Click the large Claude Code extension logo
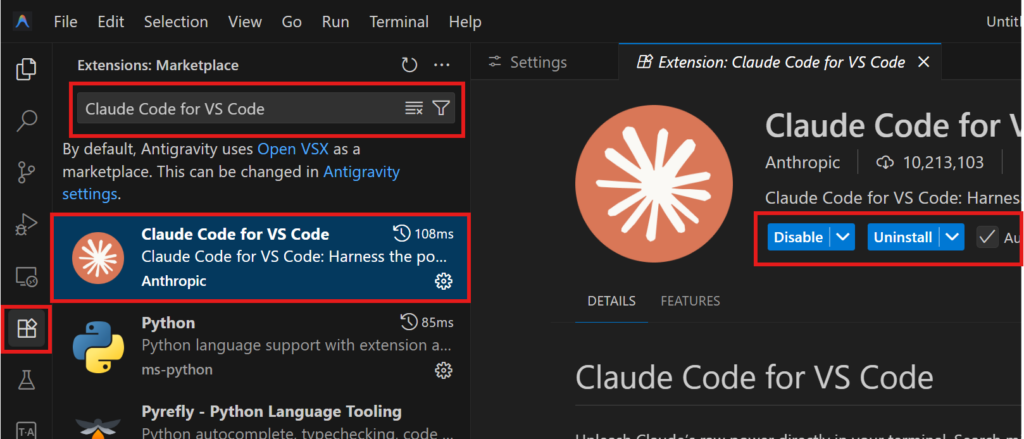 pos(654,182)
